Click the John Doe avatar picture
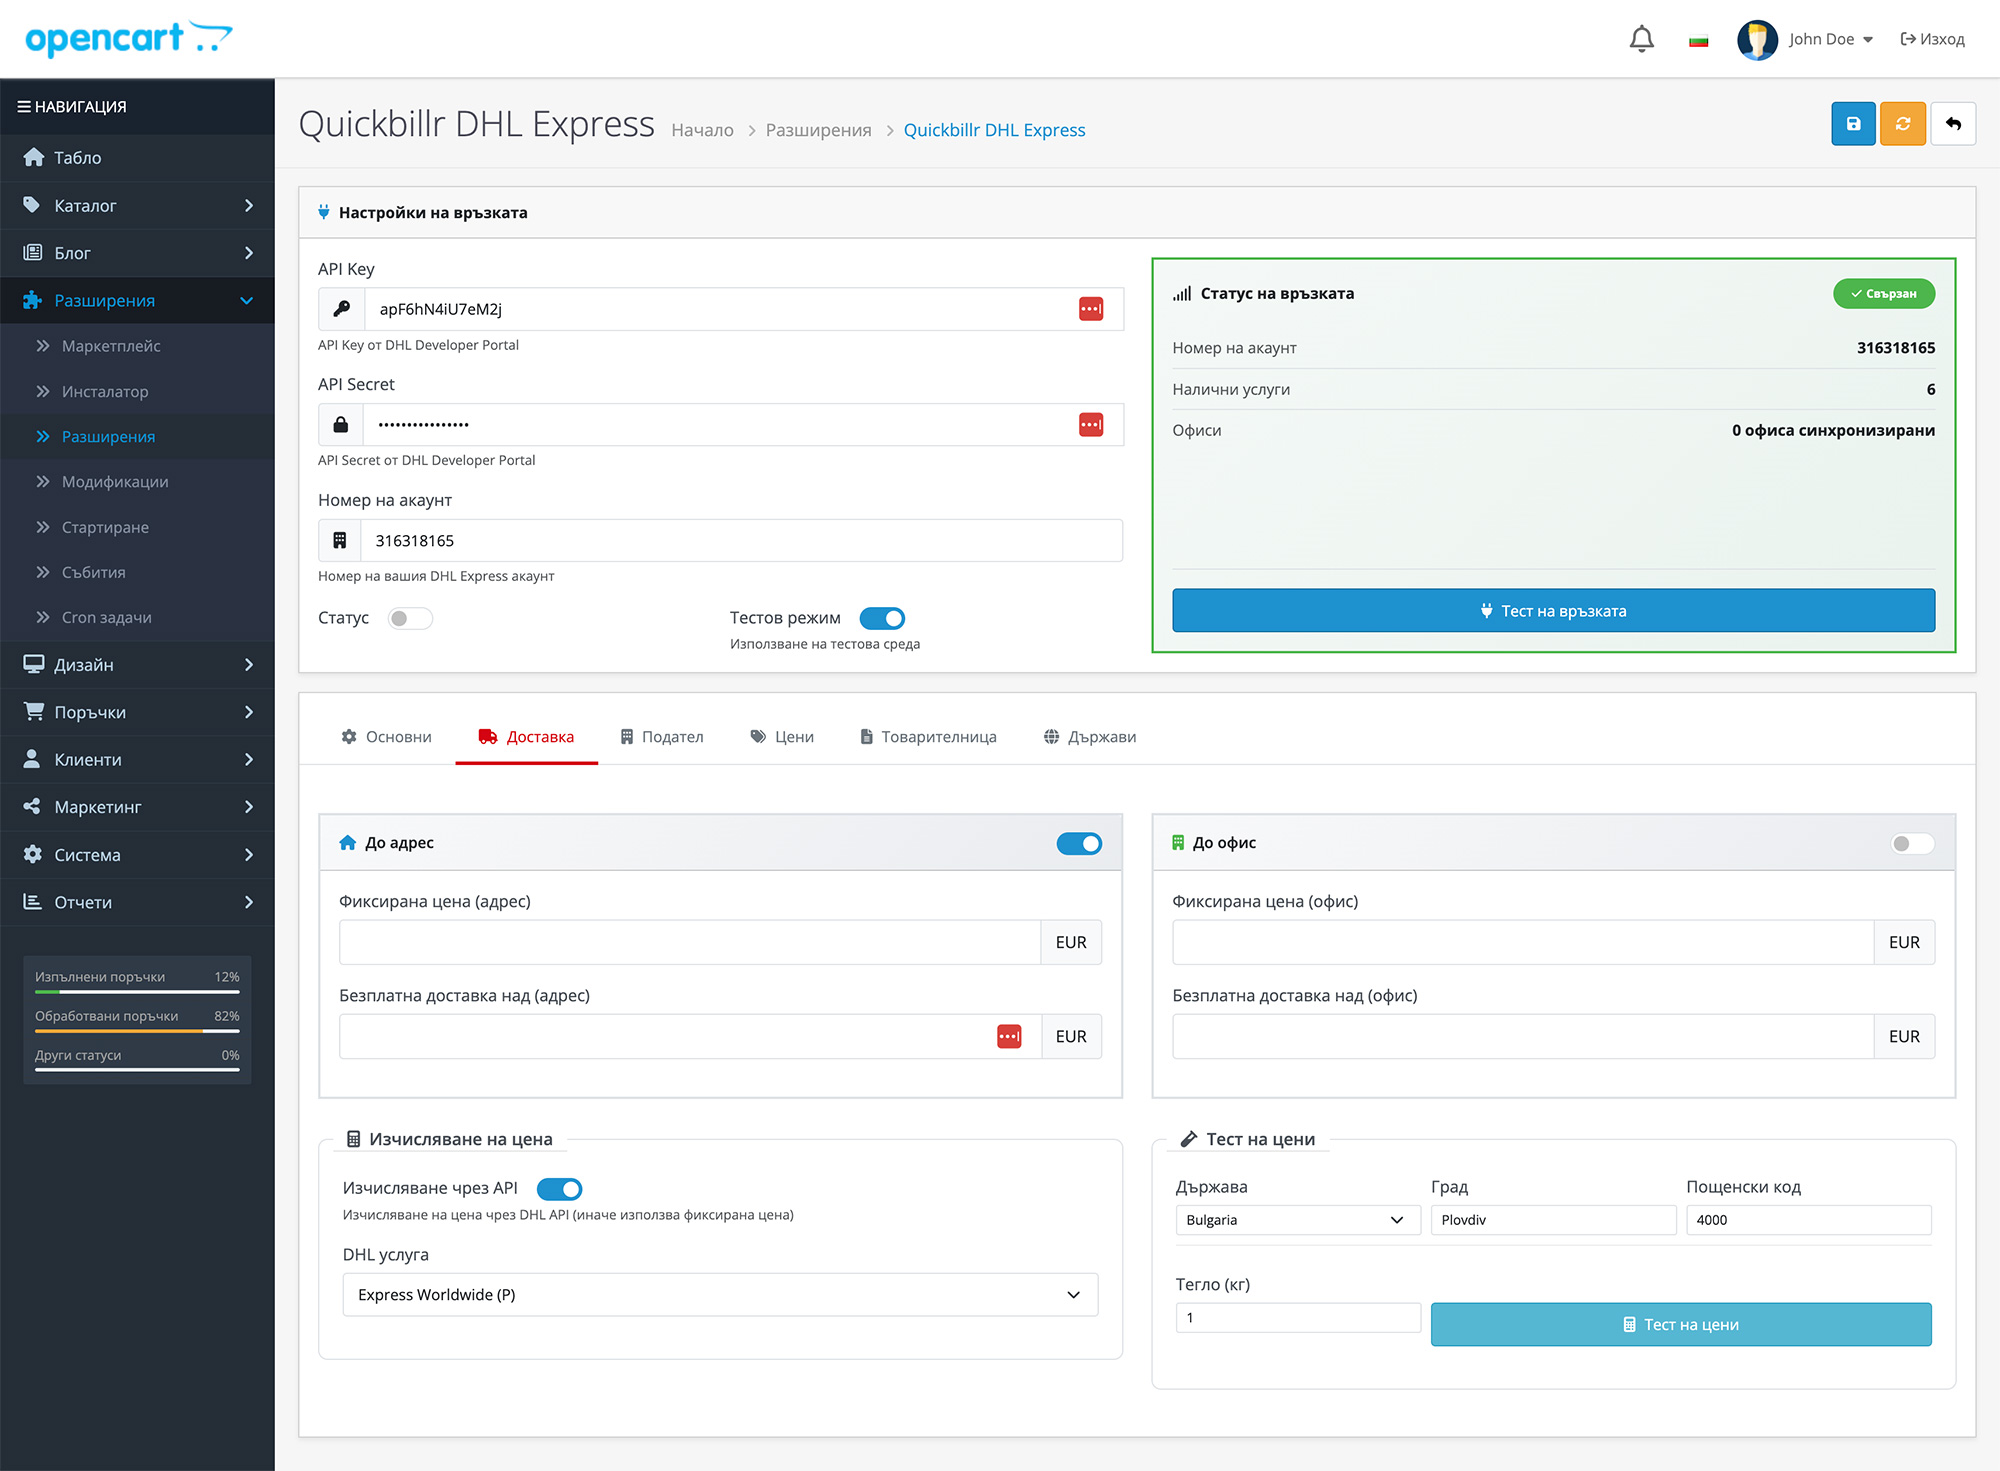This screenshot has width=2000, height=1471. click(1757, 39)
